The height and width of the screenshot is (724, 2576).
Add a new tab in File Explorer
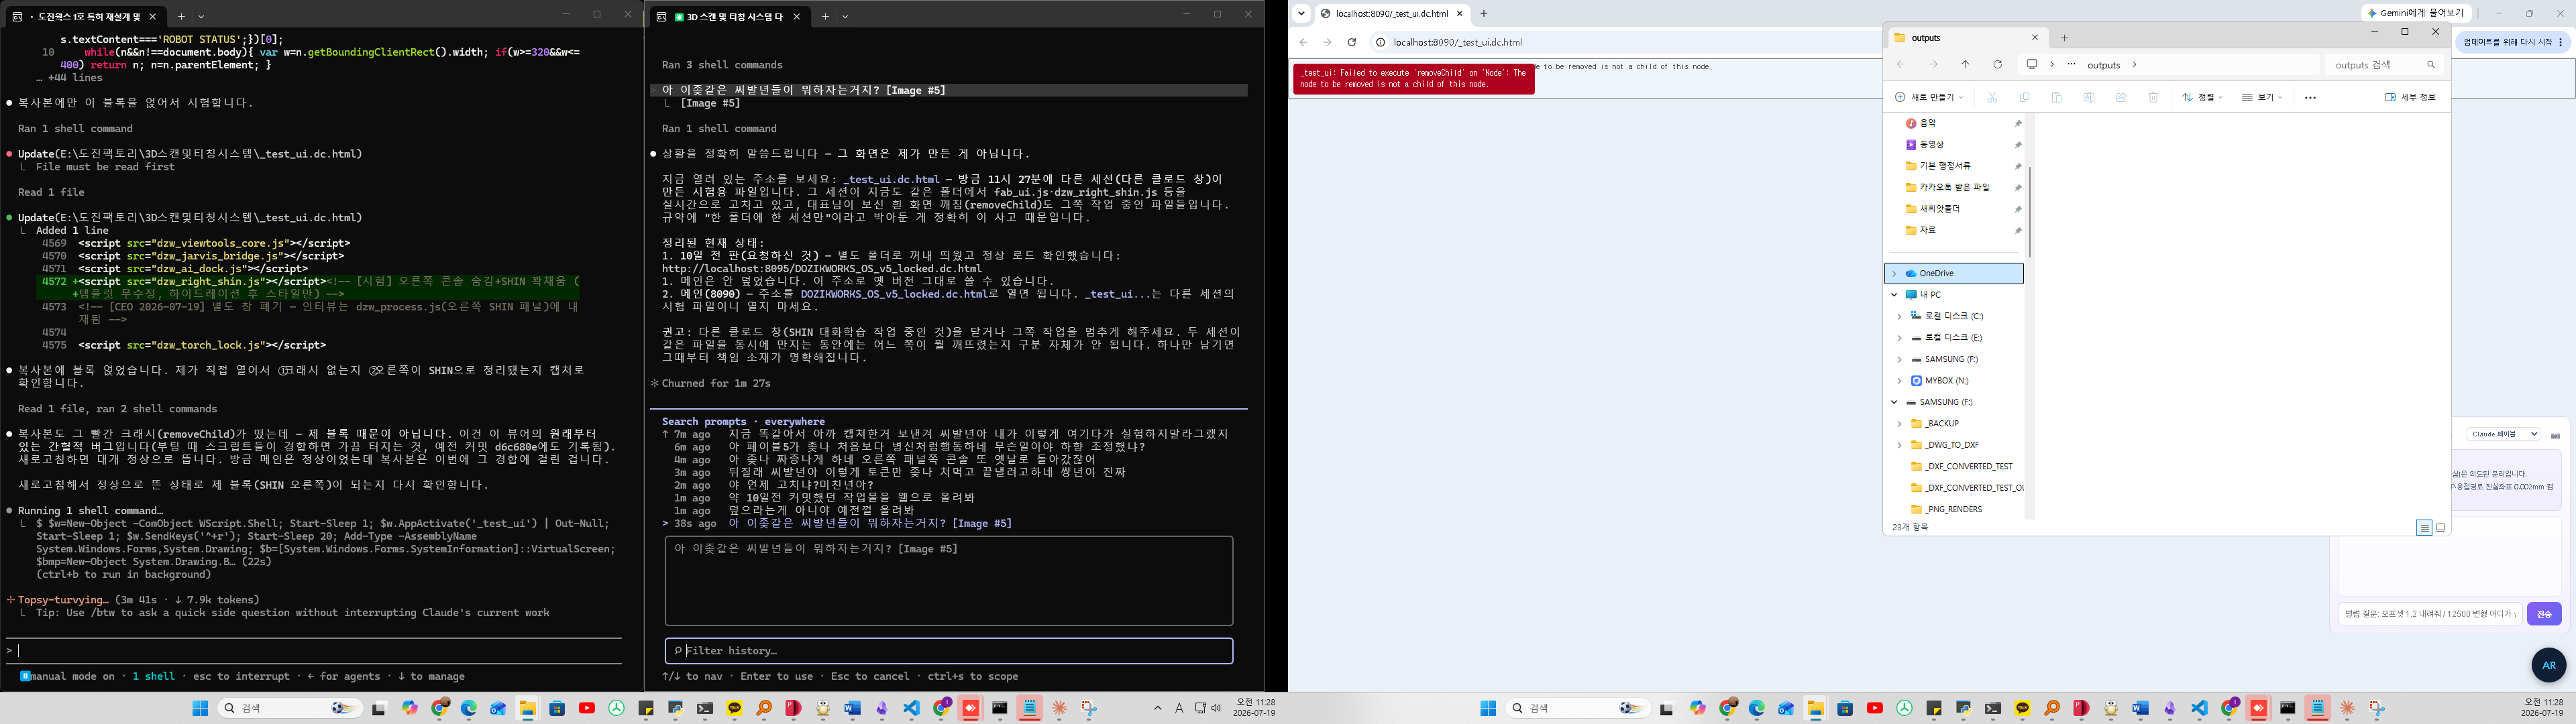[x=2064, y=38]
